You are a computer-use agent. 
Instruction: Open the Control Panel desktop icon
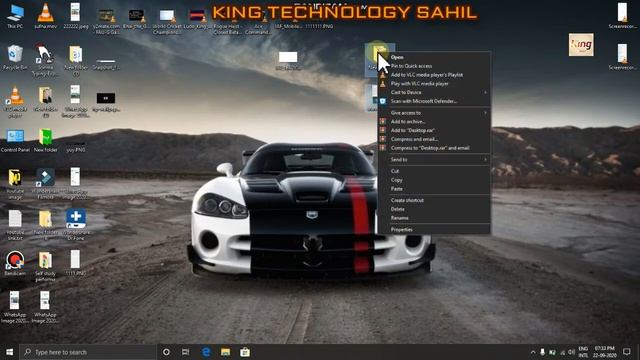[x=15, y=141]
